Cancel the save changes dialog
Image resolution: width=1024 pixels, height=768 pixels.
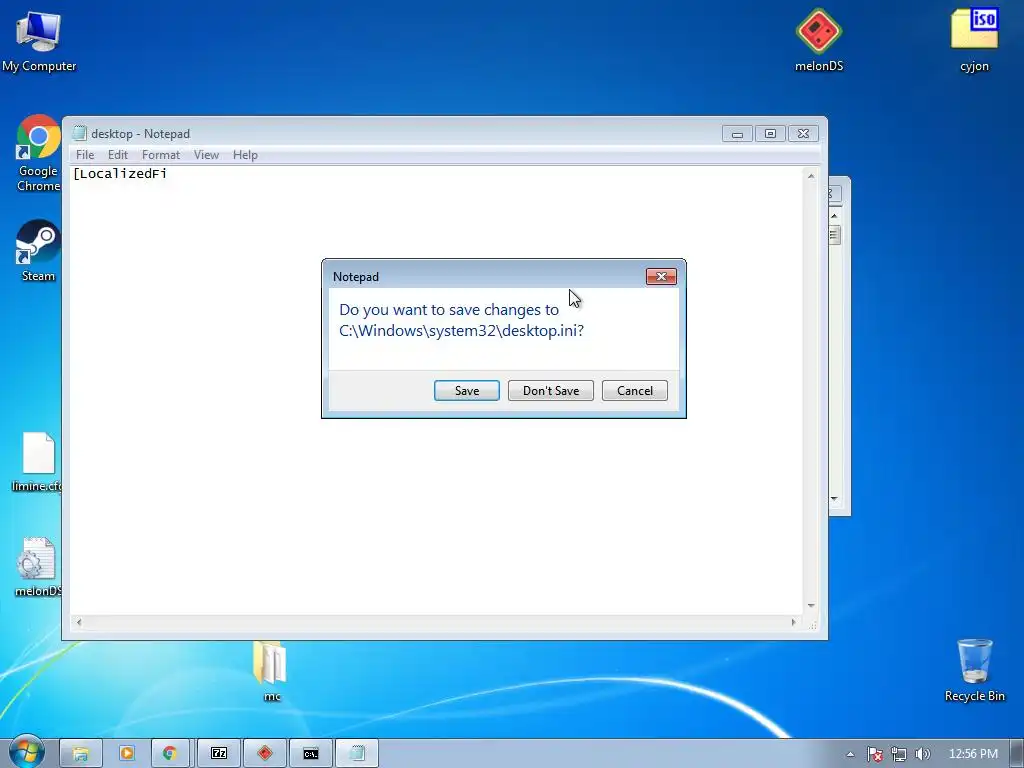tap(635, 391)
